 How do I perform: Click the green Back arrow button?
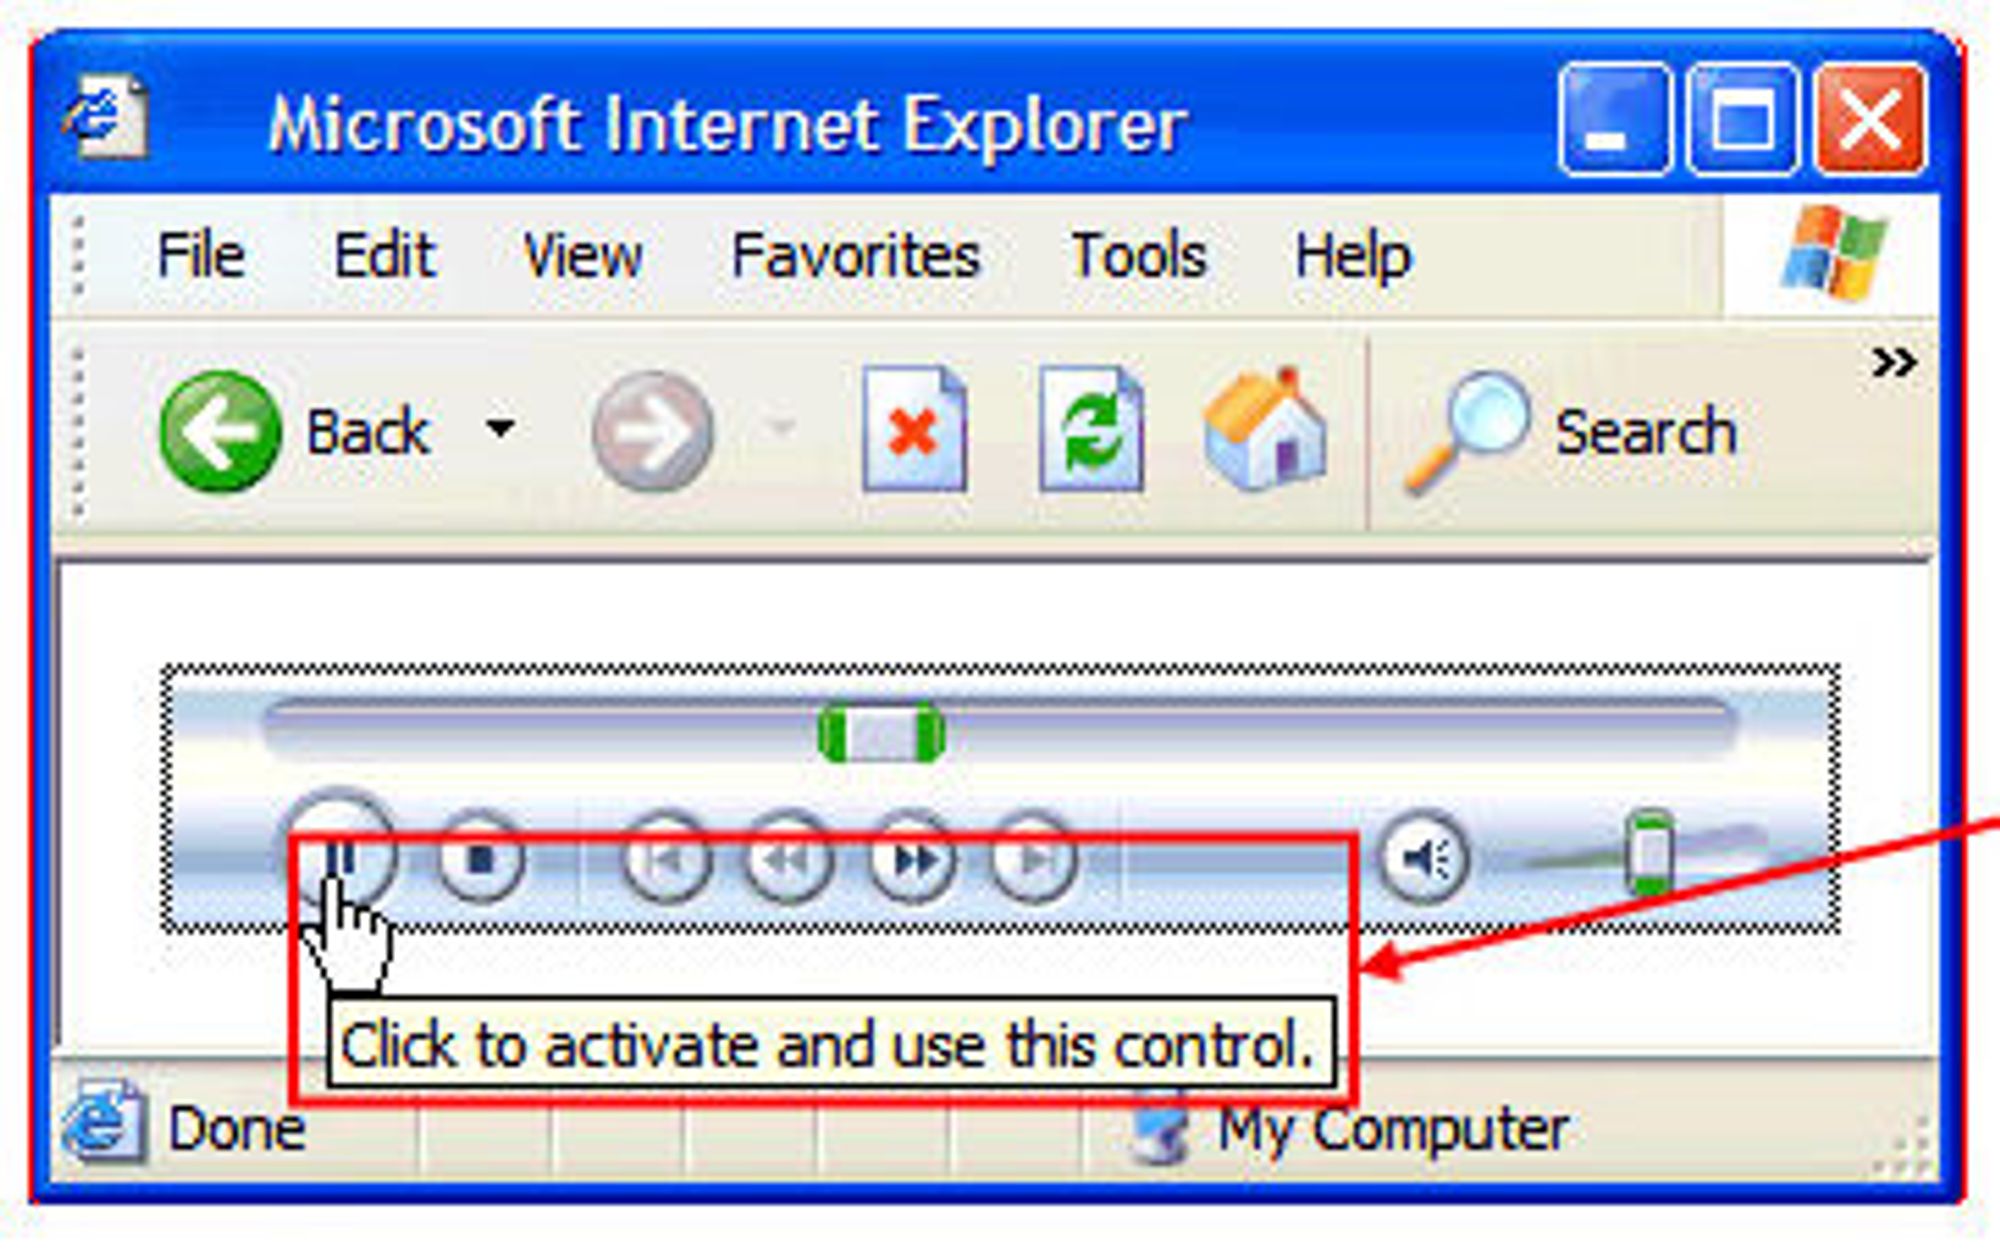220,432
